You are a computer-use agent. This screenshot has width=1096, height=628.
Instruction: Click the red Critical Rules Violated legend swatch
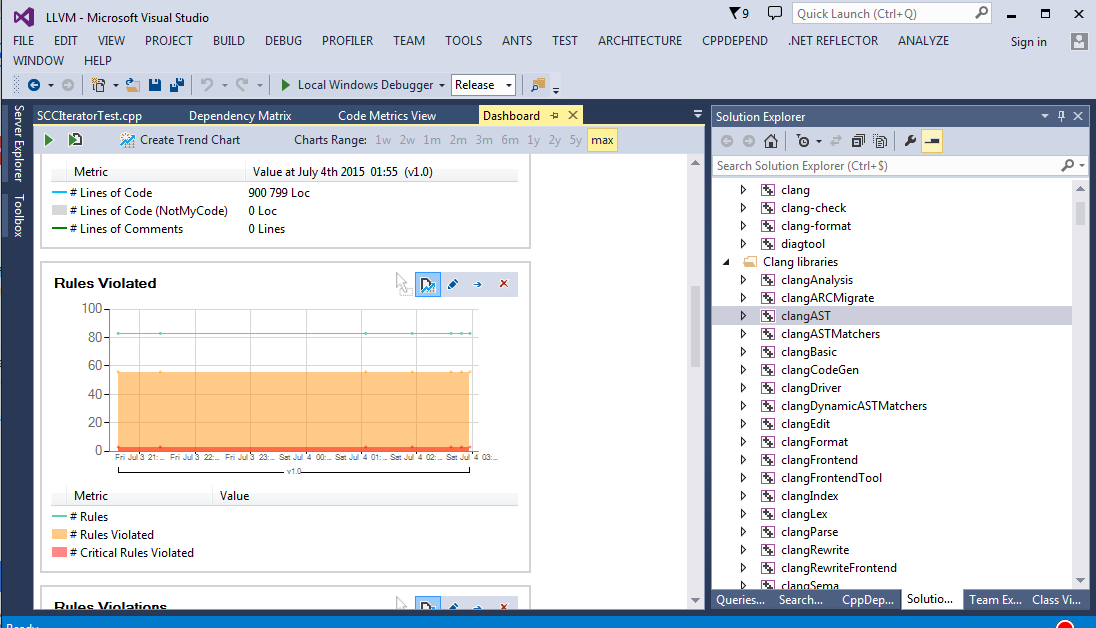(x=59, y=552)
